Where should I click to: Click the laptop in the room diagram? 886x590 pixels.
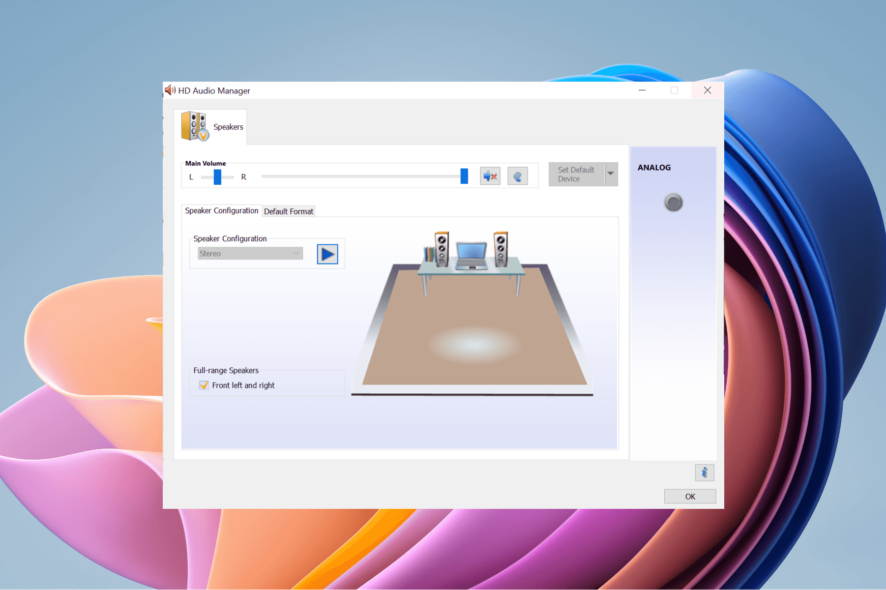pos(471,256)
